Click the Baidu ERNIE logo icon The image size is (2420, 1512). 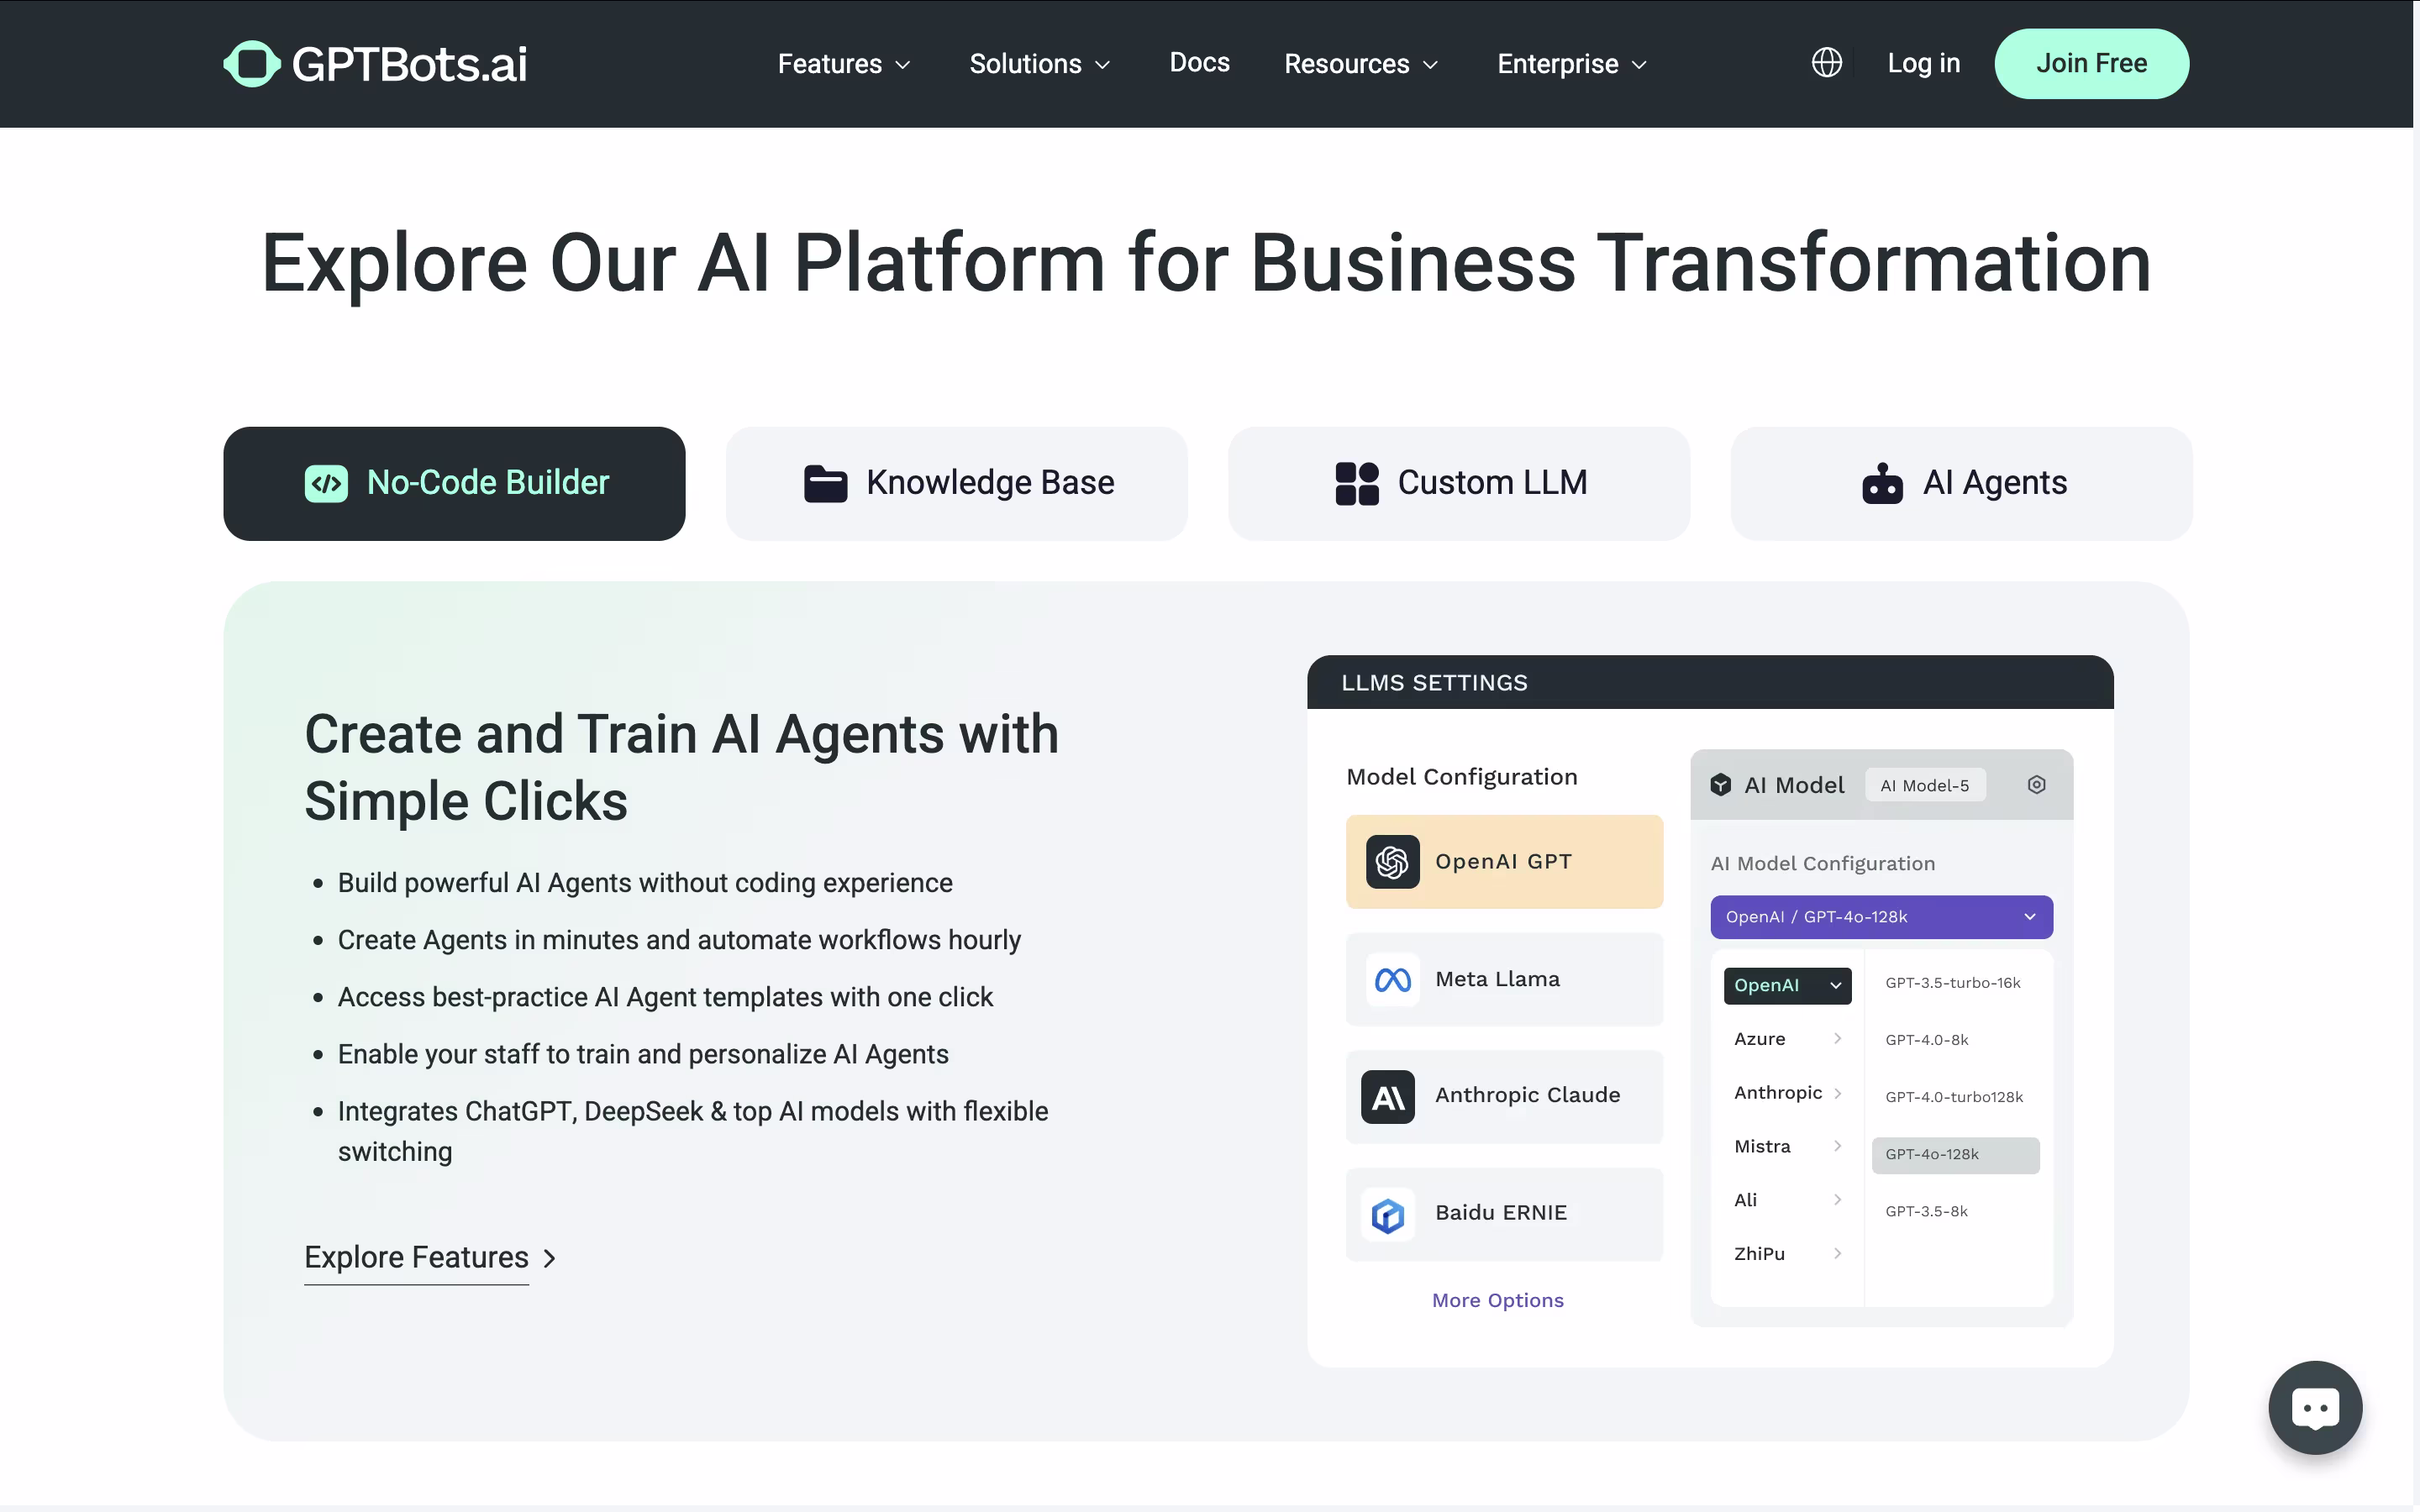click(x=1388, y=1215)
